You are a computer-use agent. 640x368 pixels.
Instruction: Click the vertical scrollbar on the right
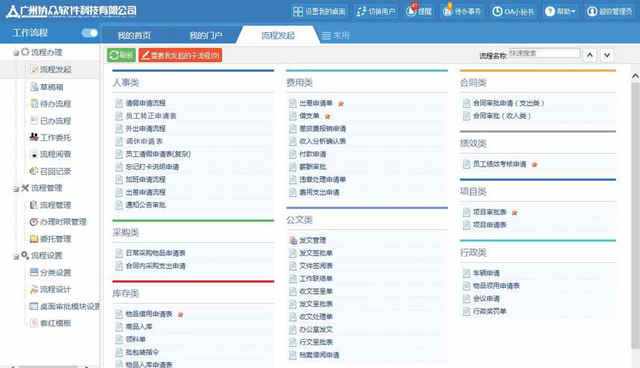point(635,216)
